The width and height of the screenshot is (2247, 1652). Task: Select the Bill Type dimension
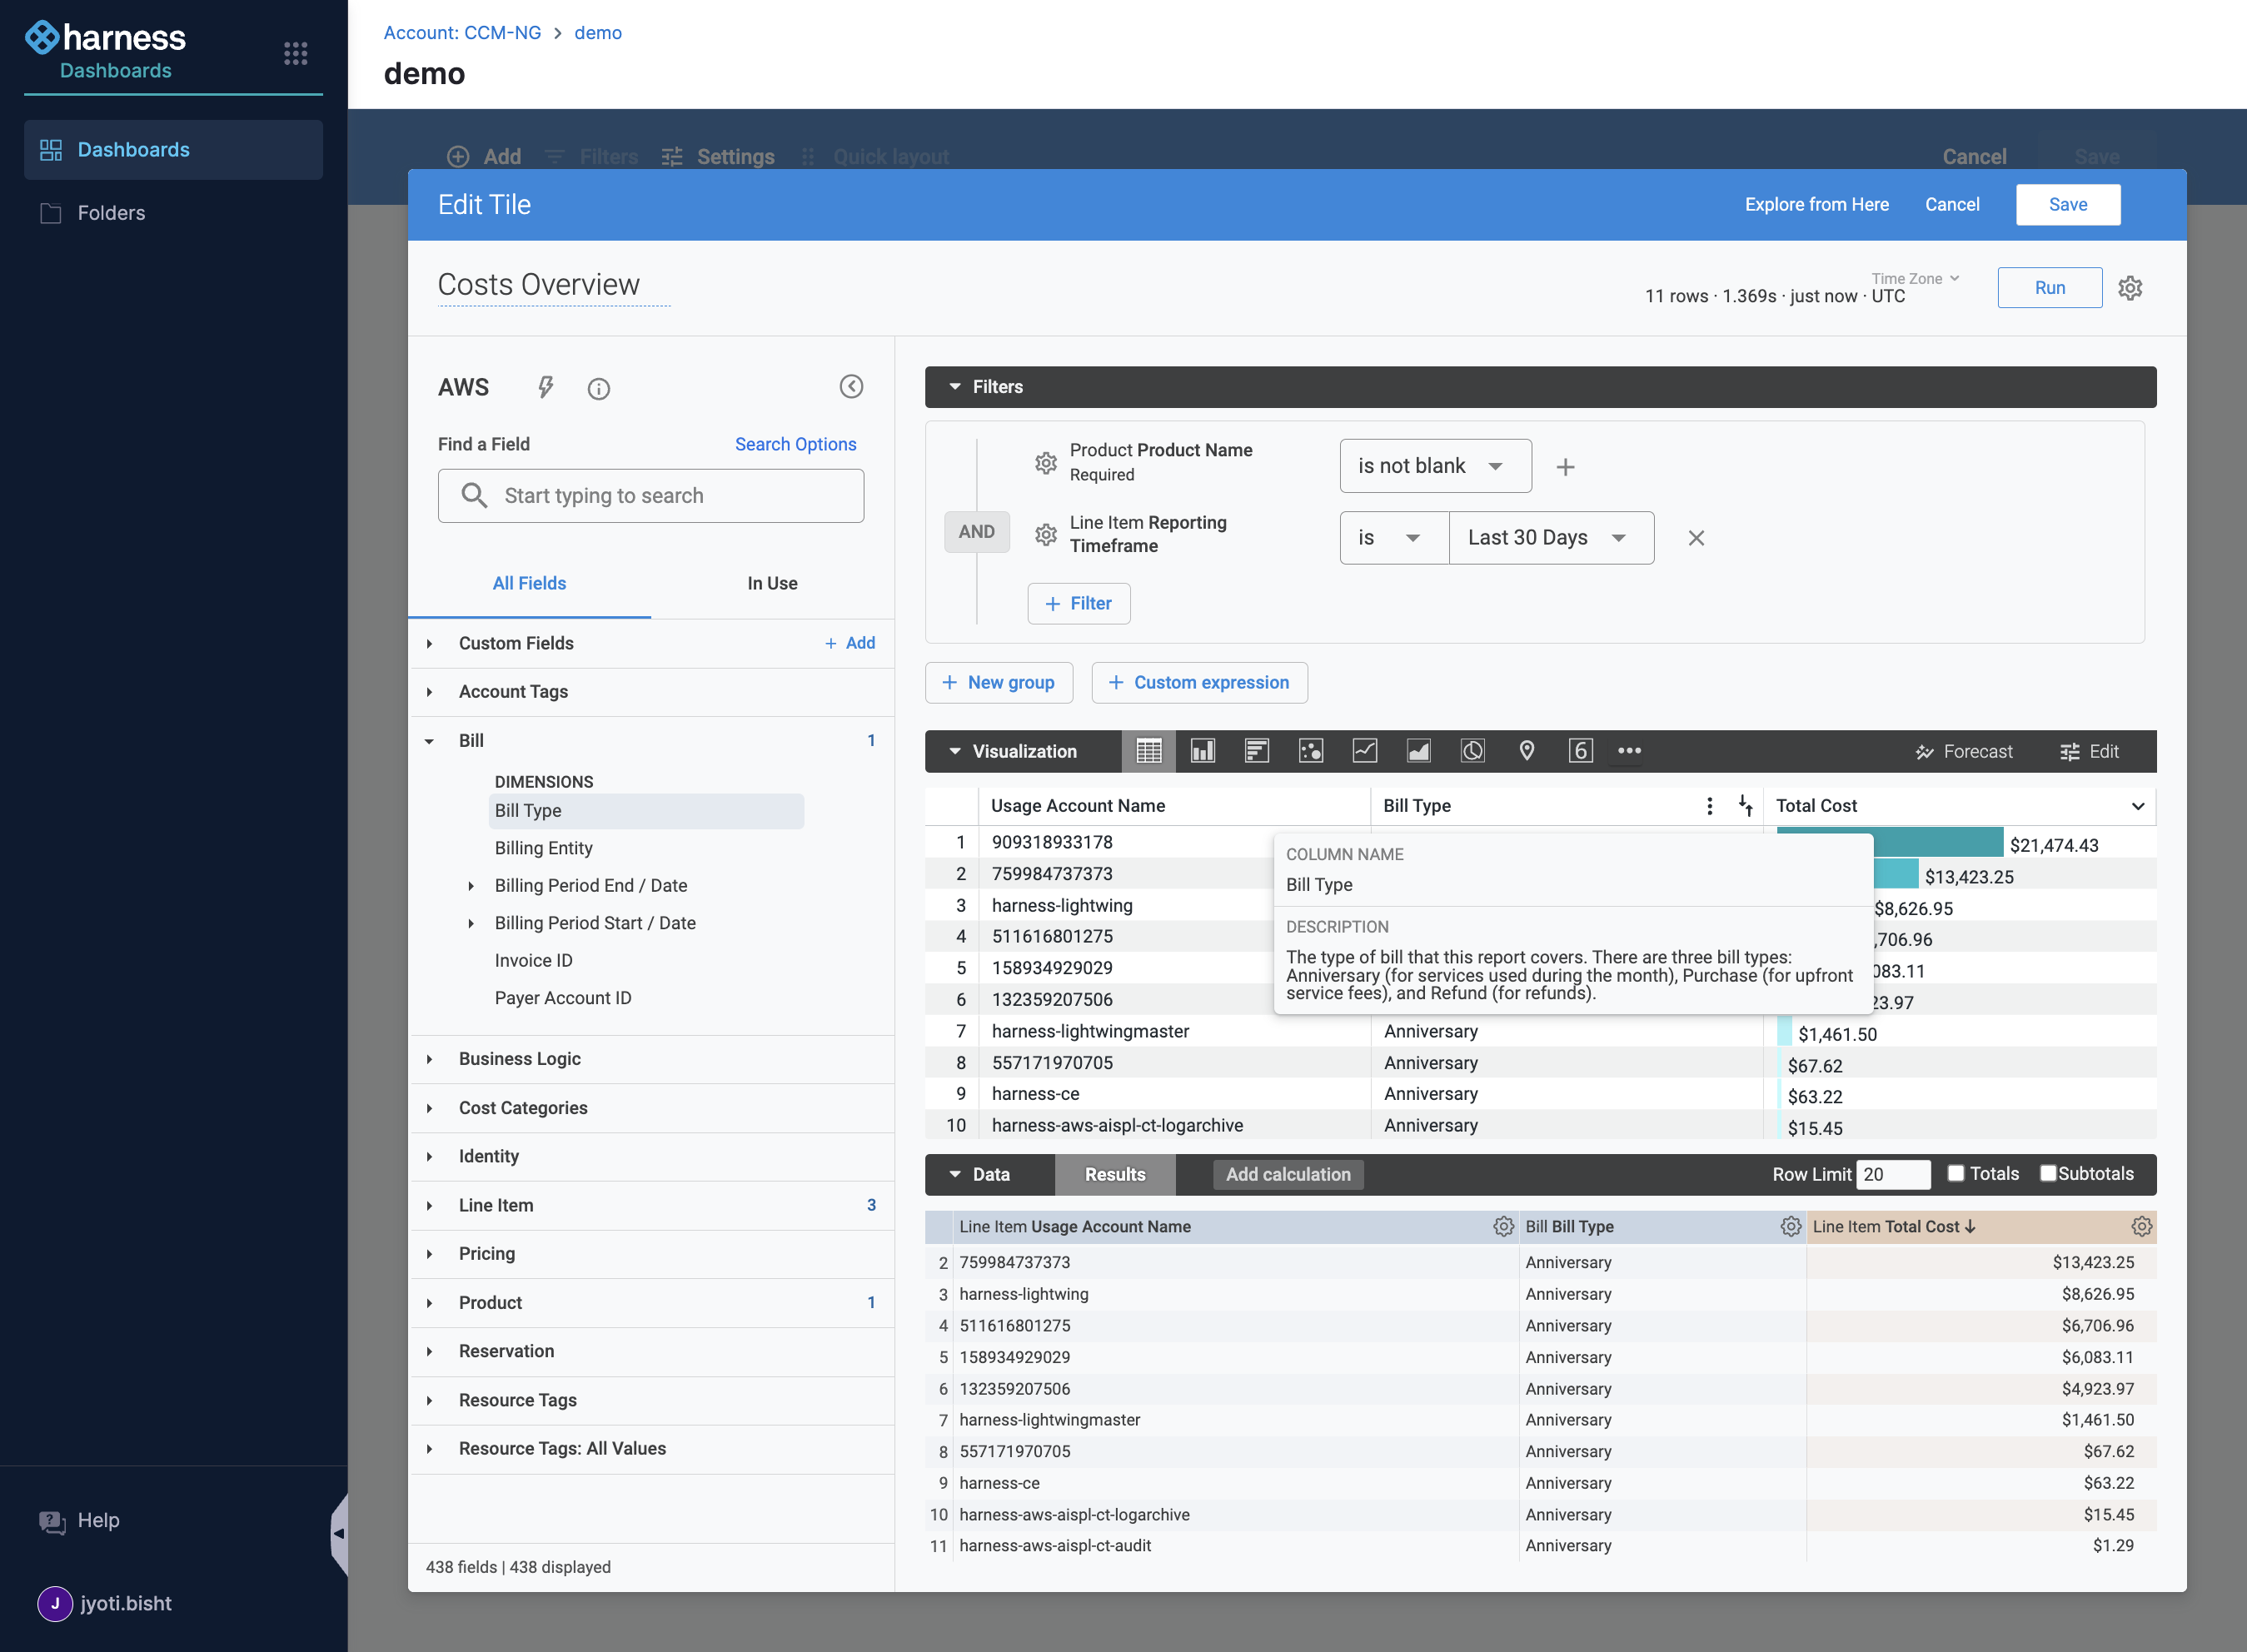(x=646, y=811)
